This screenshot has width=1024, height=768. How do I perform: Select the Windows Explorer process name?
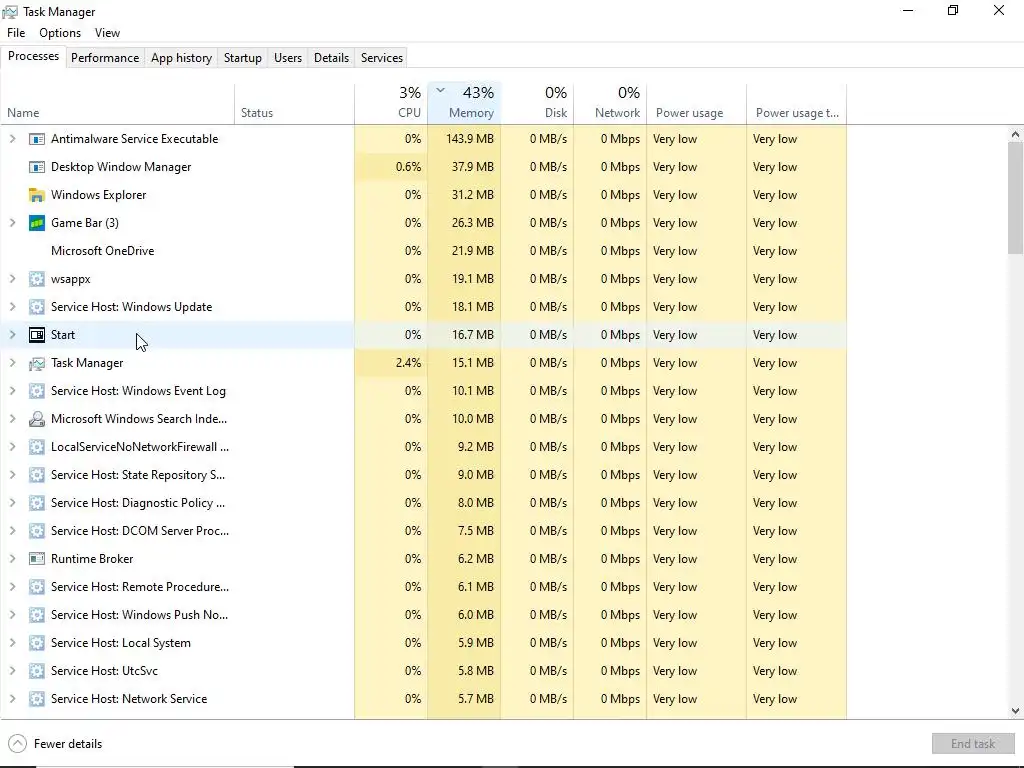pos(99,195)
